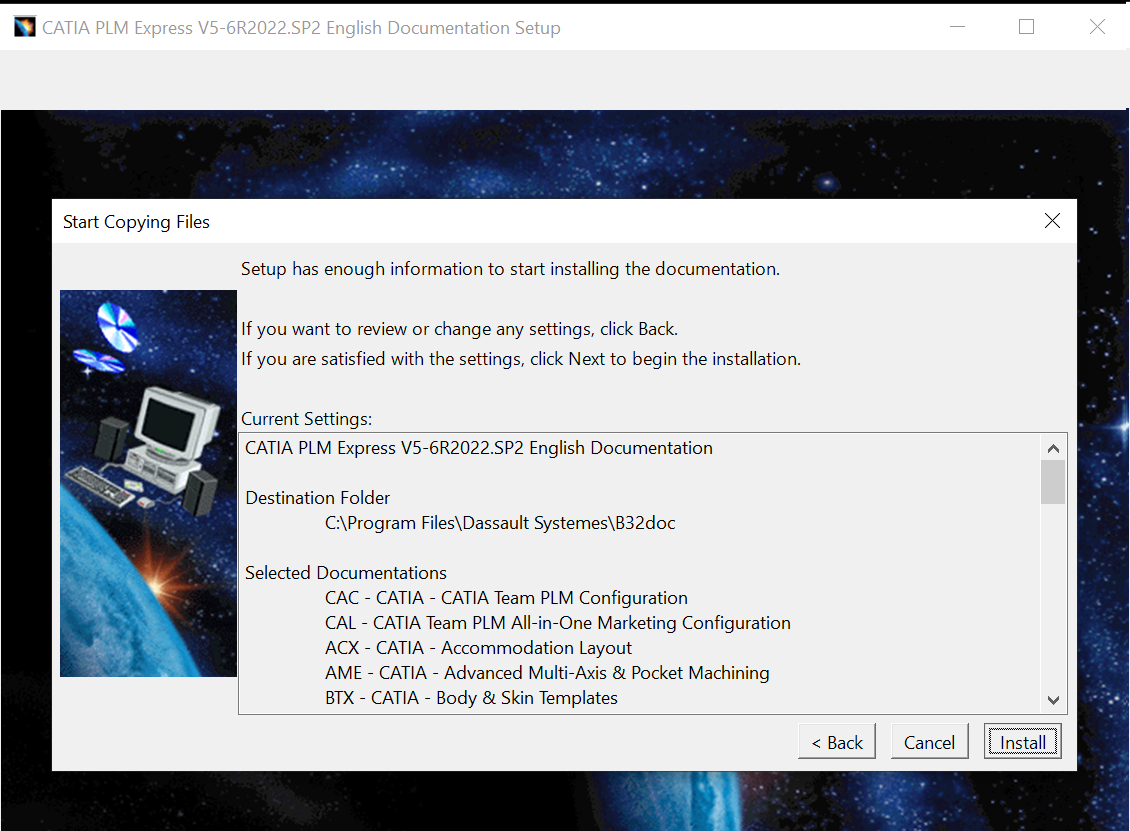Click the main window title bar text

(301, 27)
